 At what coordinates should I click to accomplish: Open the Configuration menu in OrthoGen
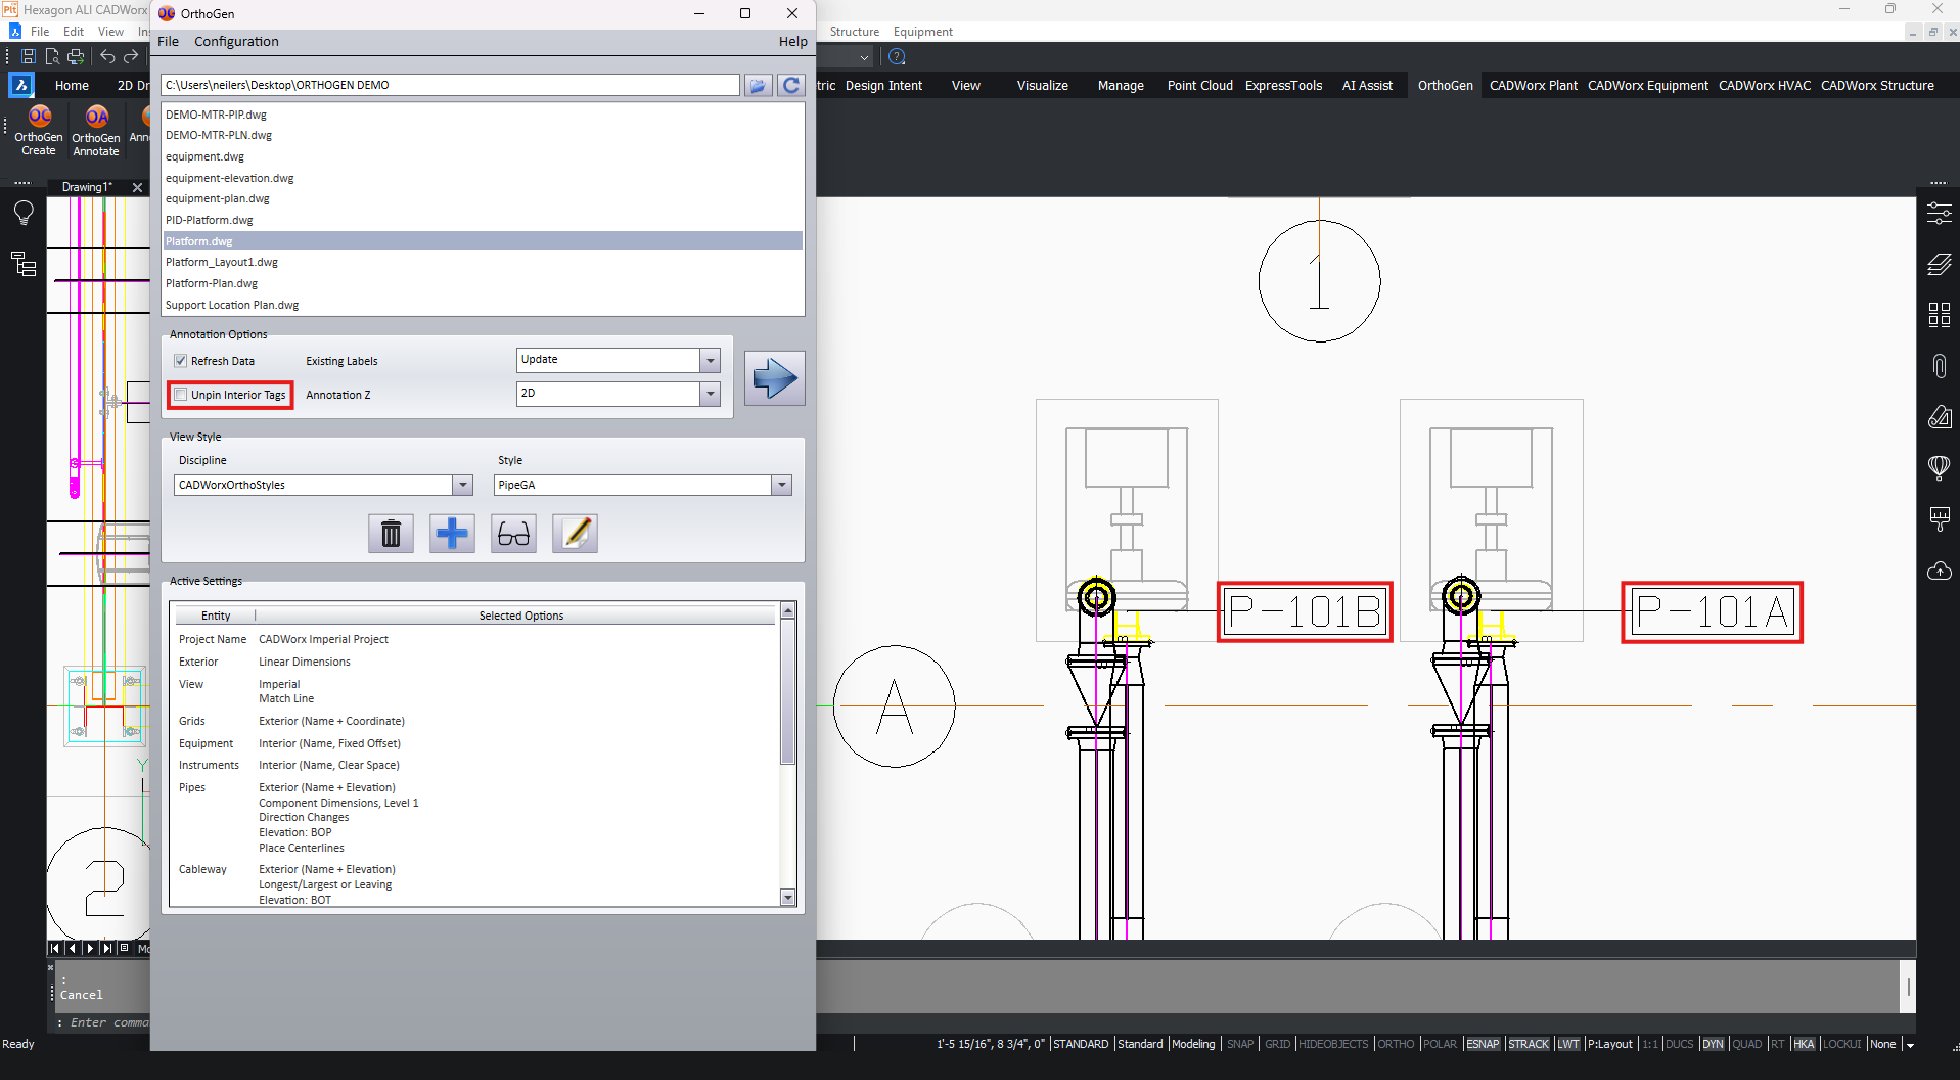(x=236, y=41)
